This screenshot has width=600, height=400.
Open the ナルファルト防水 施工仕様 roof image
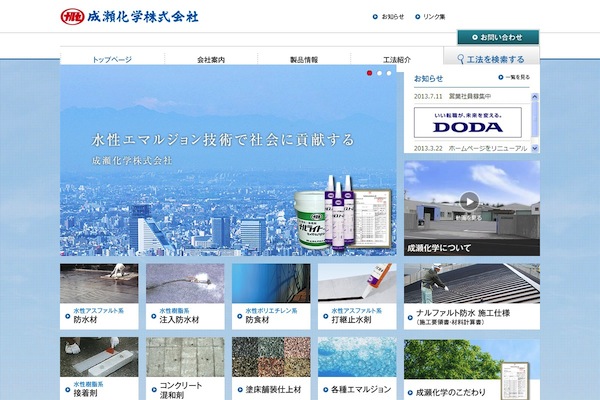click(x=472, y=283)
